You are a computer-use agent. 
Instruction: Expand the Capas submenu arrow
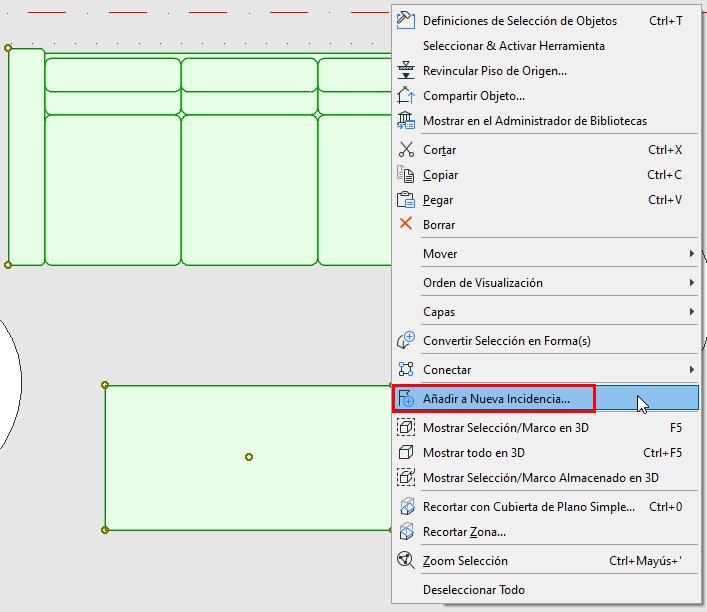[692, 312]
